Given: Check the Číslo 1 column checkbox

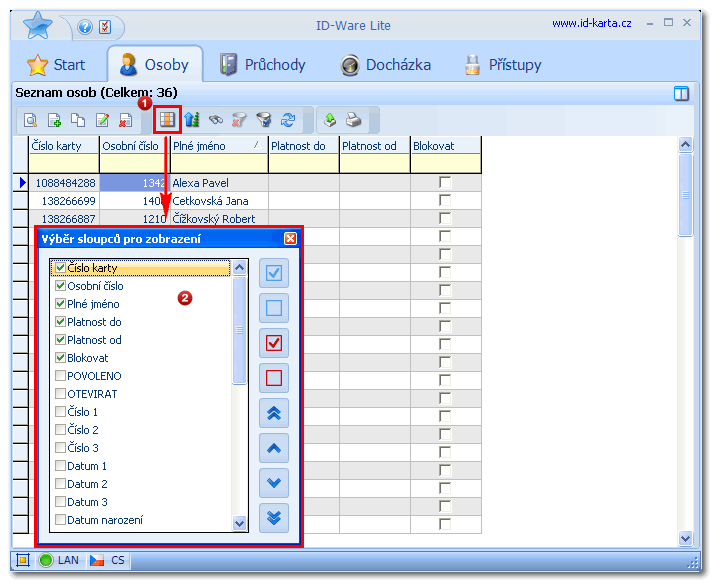Looking at the screenshot, I should (60, 412).
